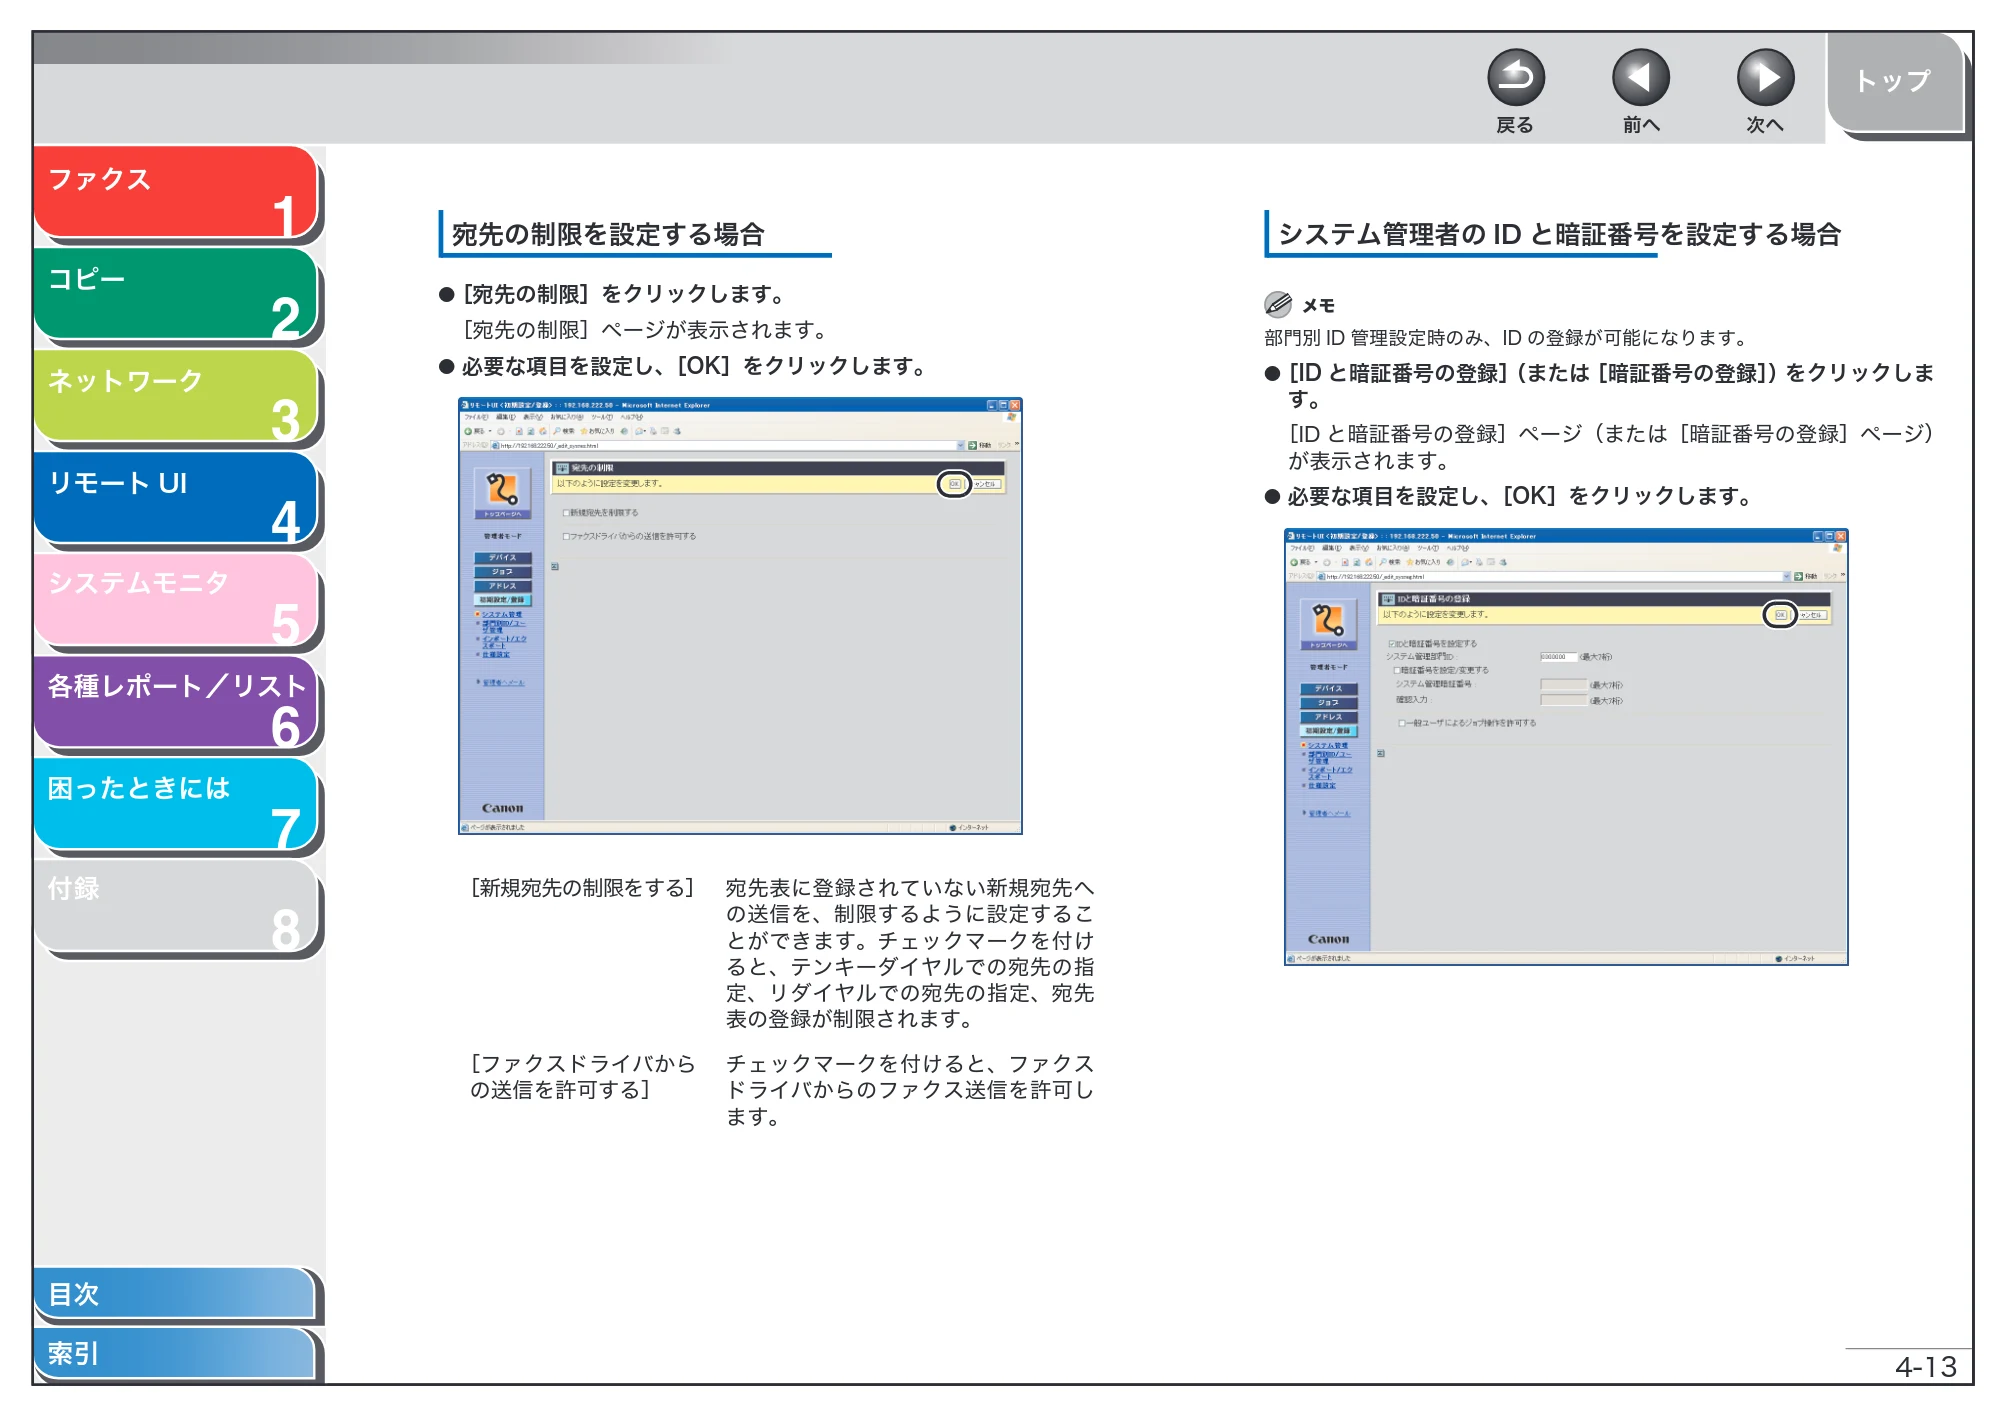Go to next page with 次へ icon
2000x1415 pixels.
(1765, 78)
